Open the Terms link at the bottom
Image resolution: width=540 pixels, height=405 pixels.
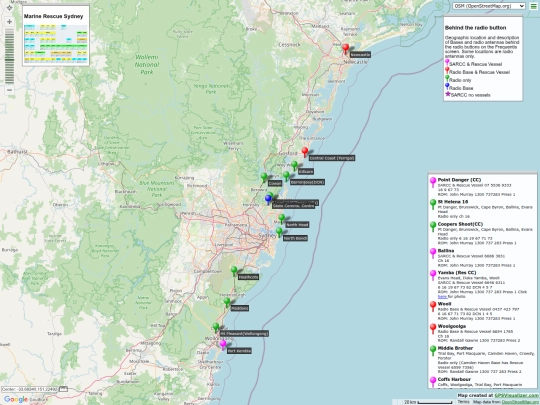coord(463,402)
